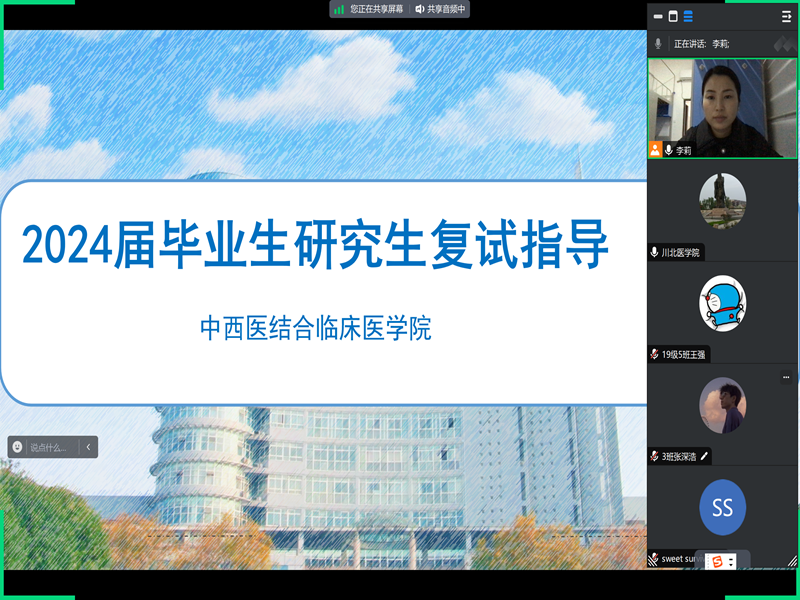The height and width of the screenshot is (600, 800).
Task: Click the rename pencil beside 3班张深浩
Action: pos(704,456)
